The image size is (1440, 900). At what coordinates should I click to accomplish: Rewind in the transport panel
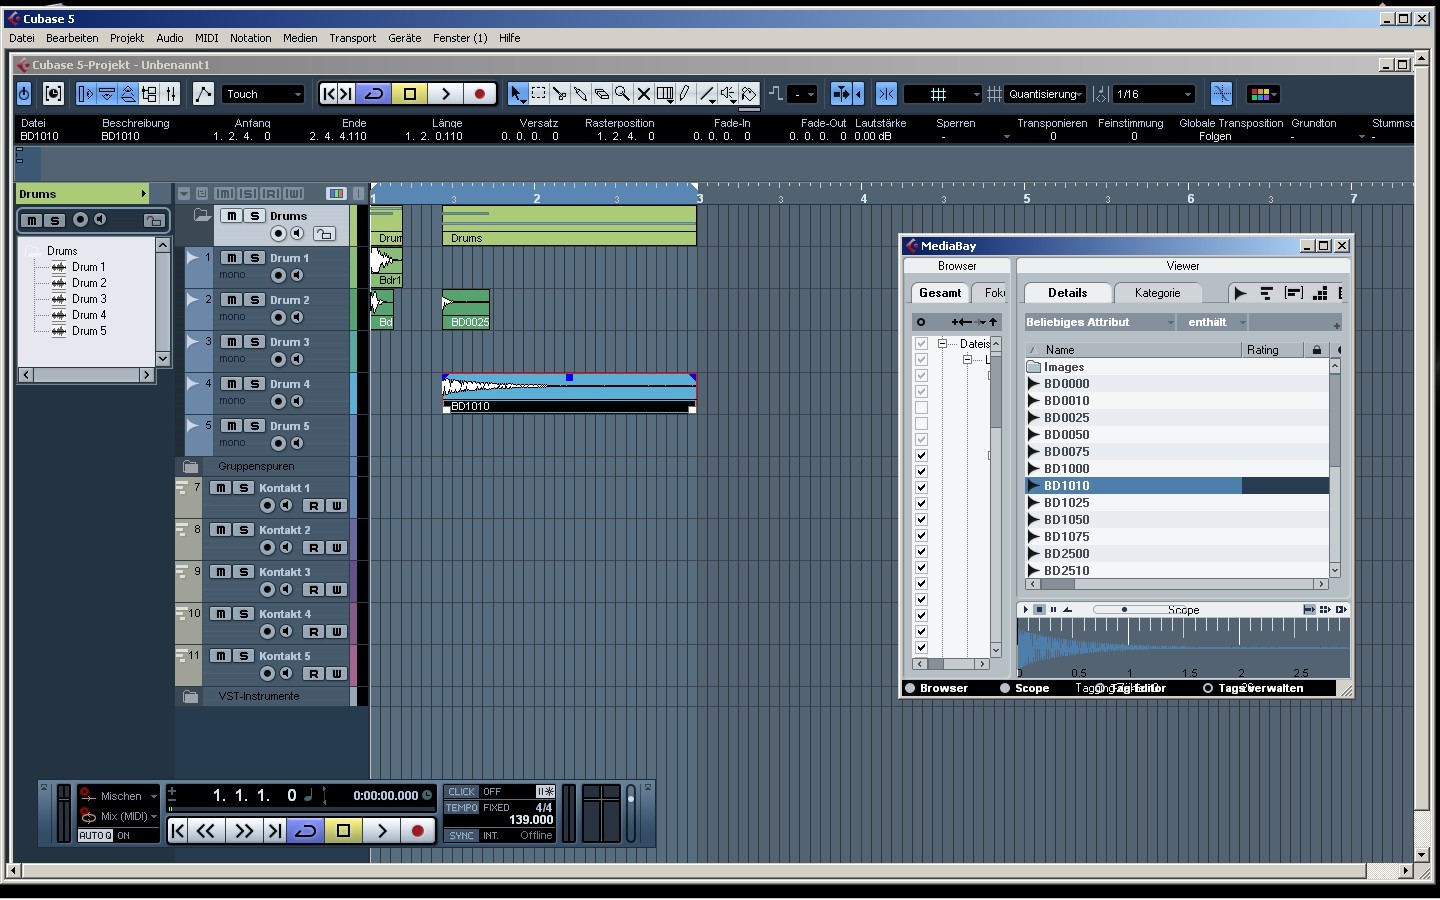pos(207,831)
